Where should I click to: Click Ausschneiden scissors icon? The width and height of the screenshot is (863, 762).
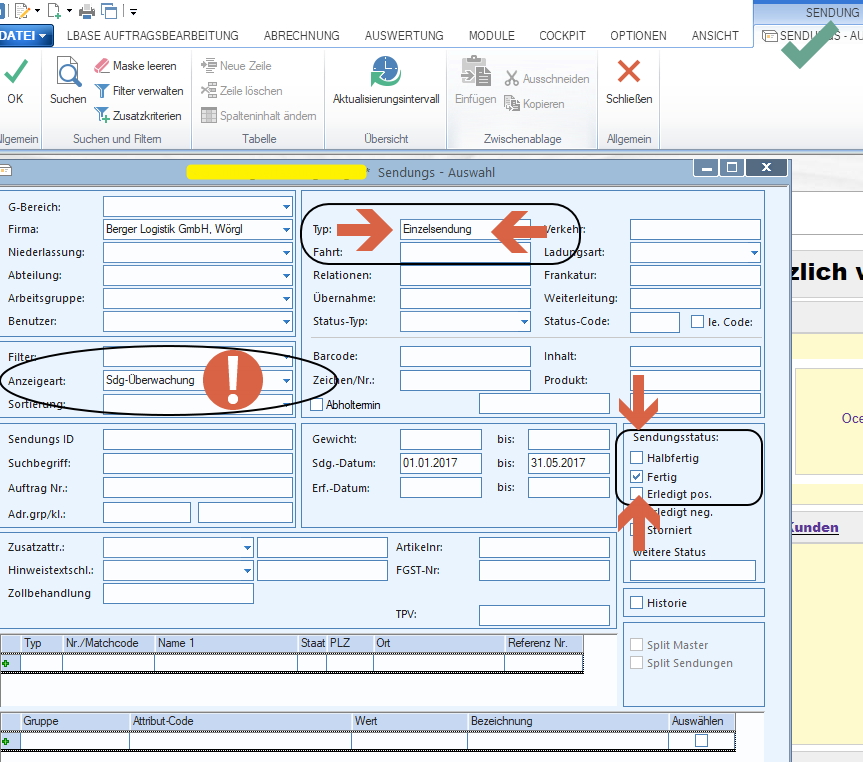tap(512, 79)
